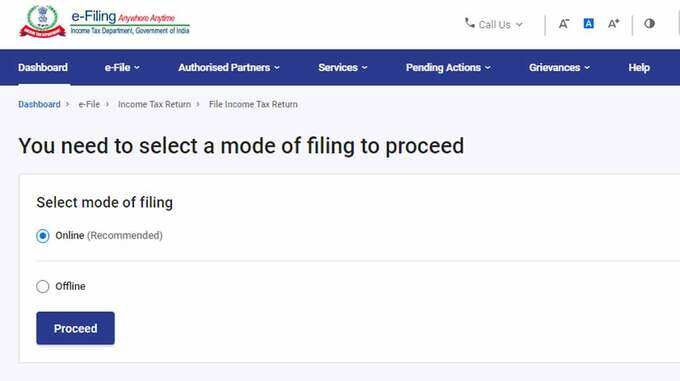
Task: Reset font size with default A icon
Action: point(588,23)
